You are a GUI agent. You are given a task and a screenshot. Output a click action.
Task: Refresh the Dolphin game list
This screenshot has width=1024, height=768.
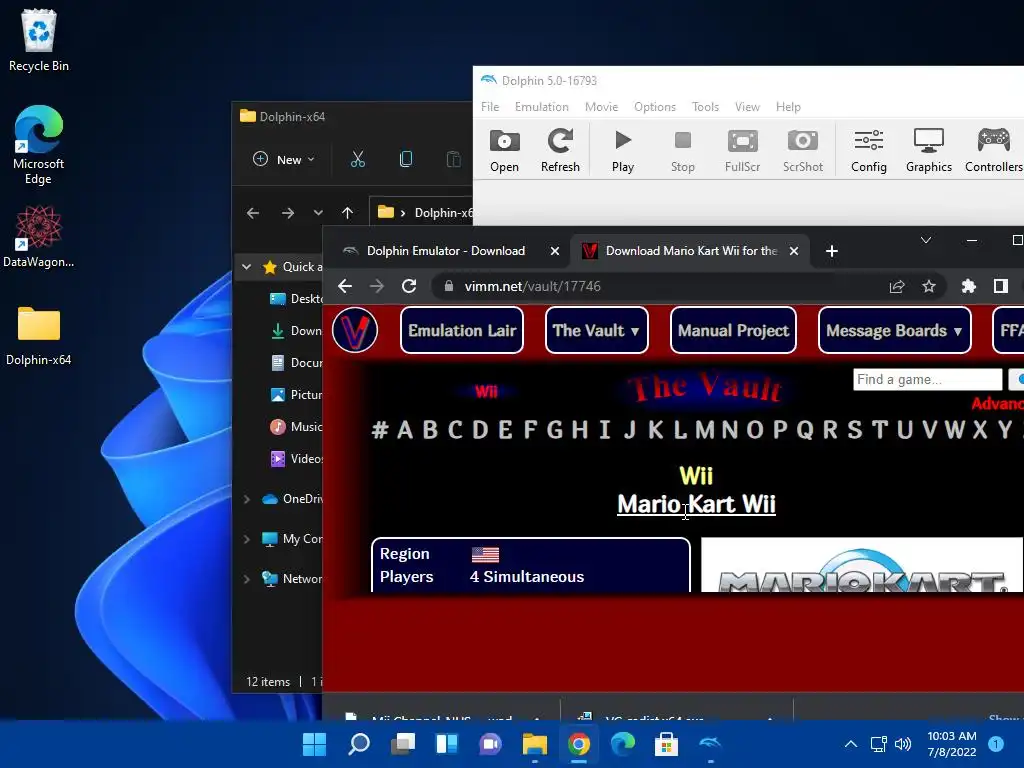(560, 151)
